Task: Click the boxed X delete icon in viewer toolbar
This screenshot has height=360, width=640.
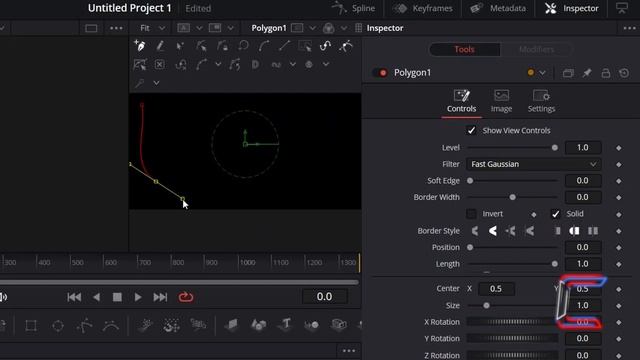Action: pyautogui.click(x=160, y=64)
